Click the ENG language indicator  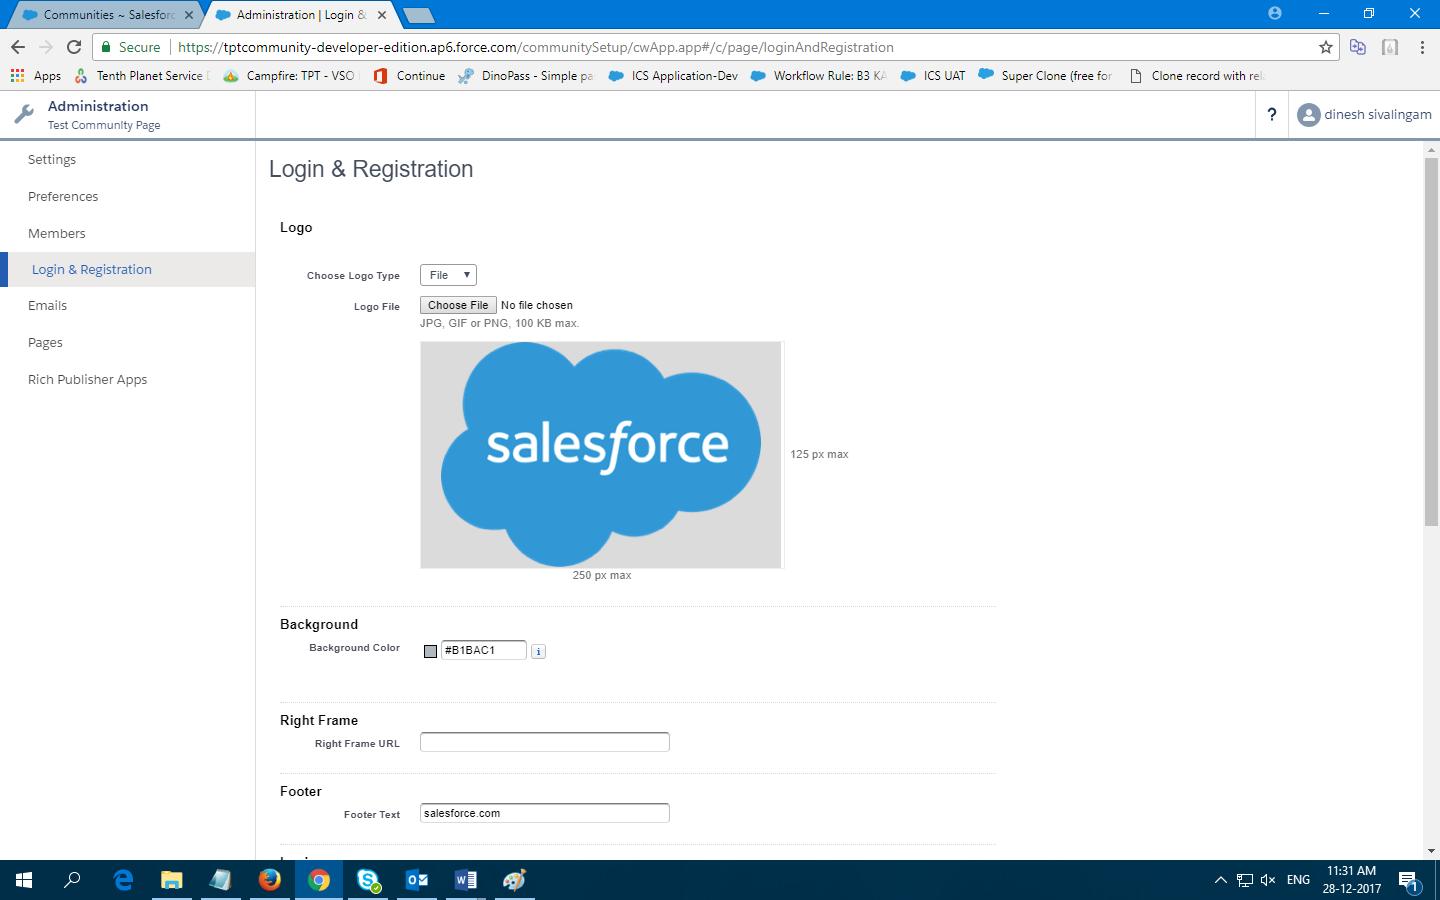coord(1298,880)
